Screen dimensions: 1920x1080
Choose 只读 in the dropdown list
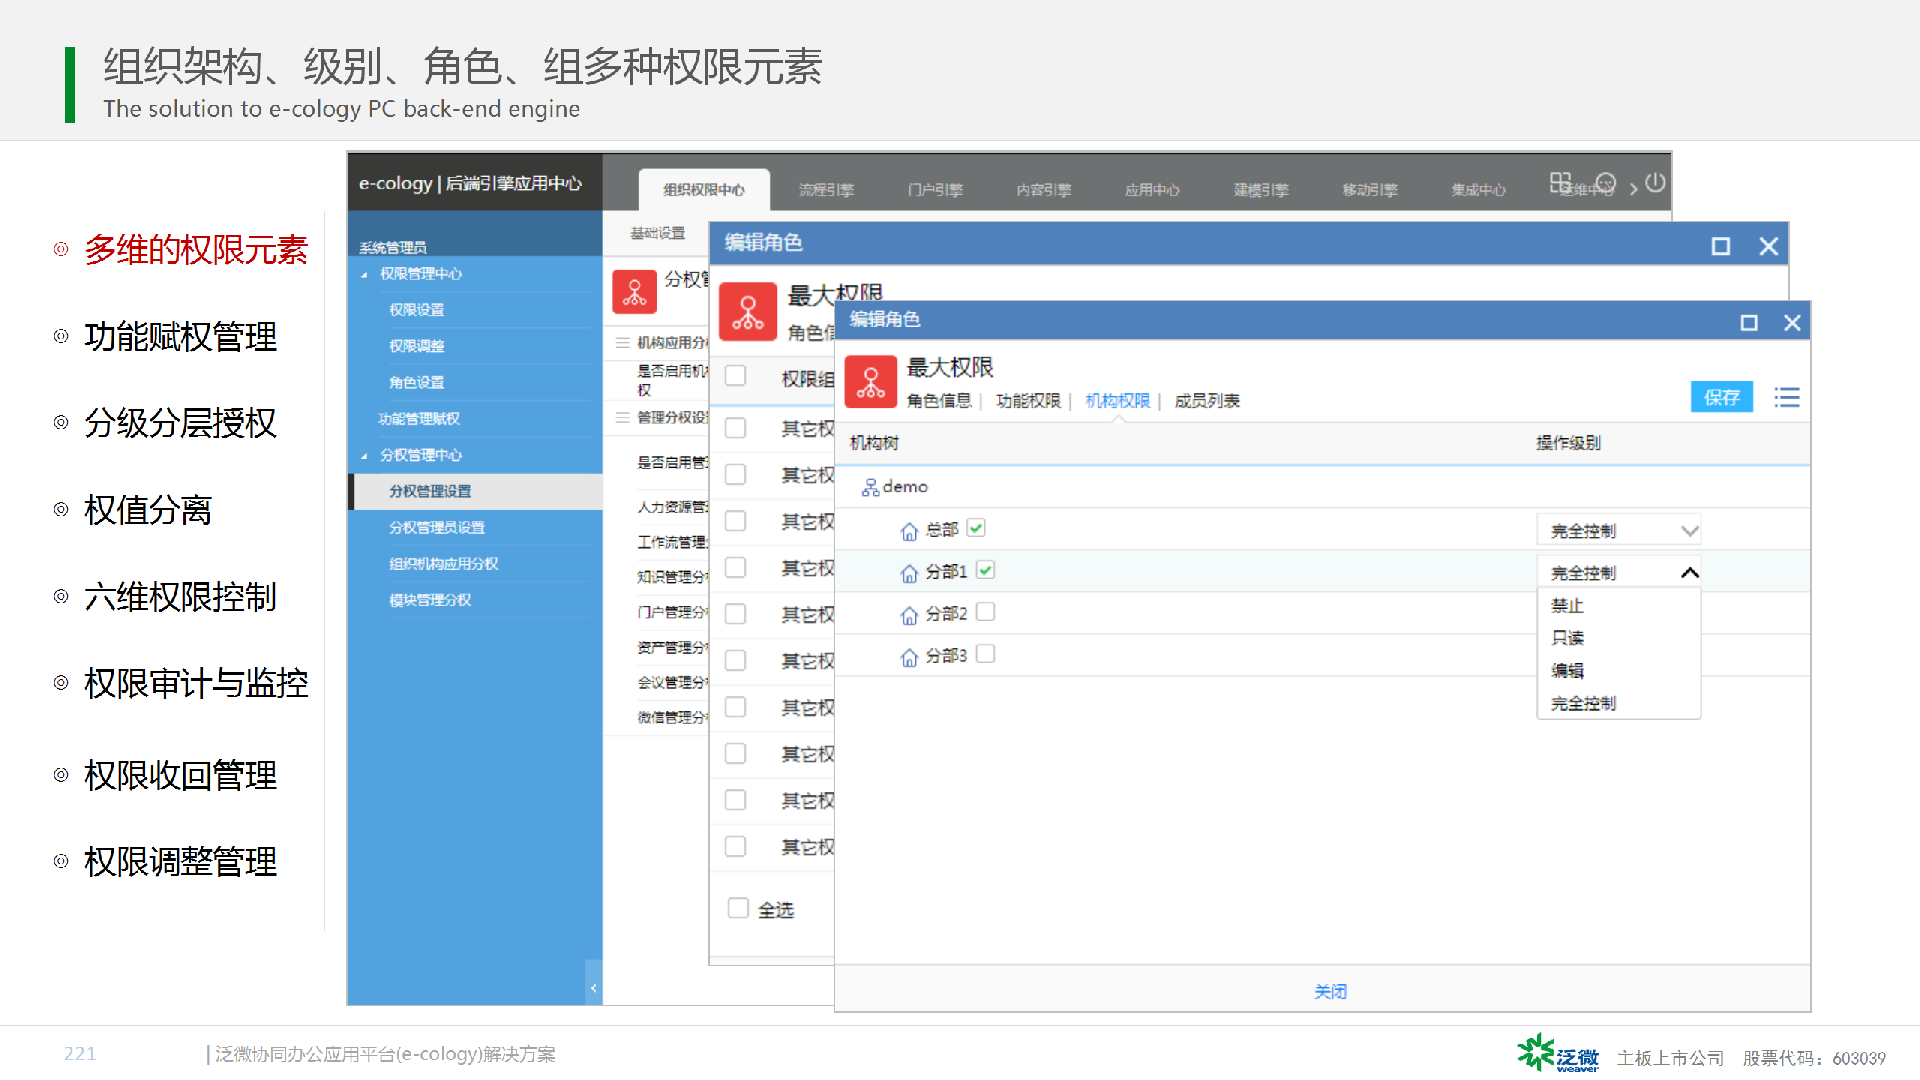[x=1567, y=638]
